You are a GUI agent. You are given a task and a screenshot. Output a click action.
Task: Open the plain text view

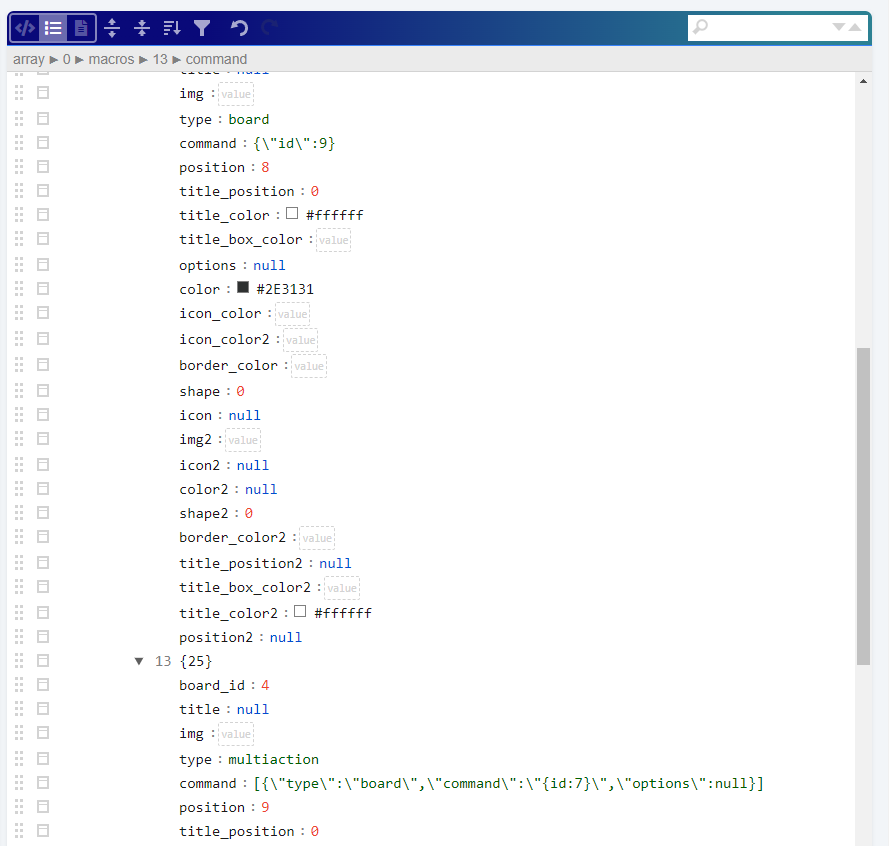80,28
